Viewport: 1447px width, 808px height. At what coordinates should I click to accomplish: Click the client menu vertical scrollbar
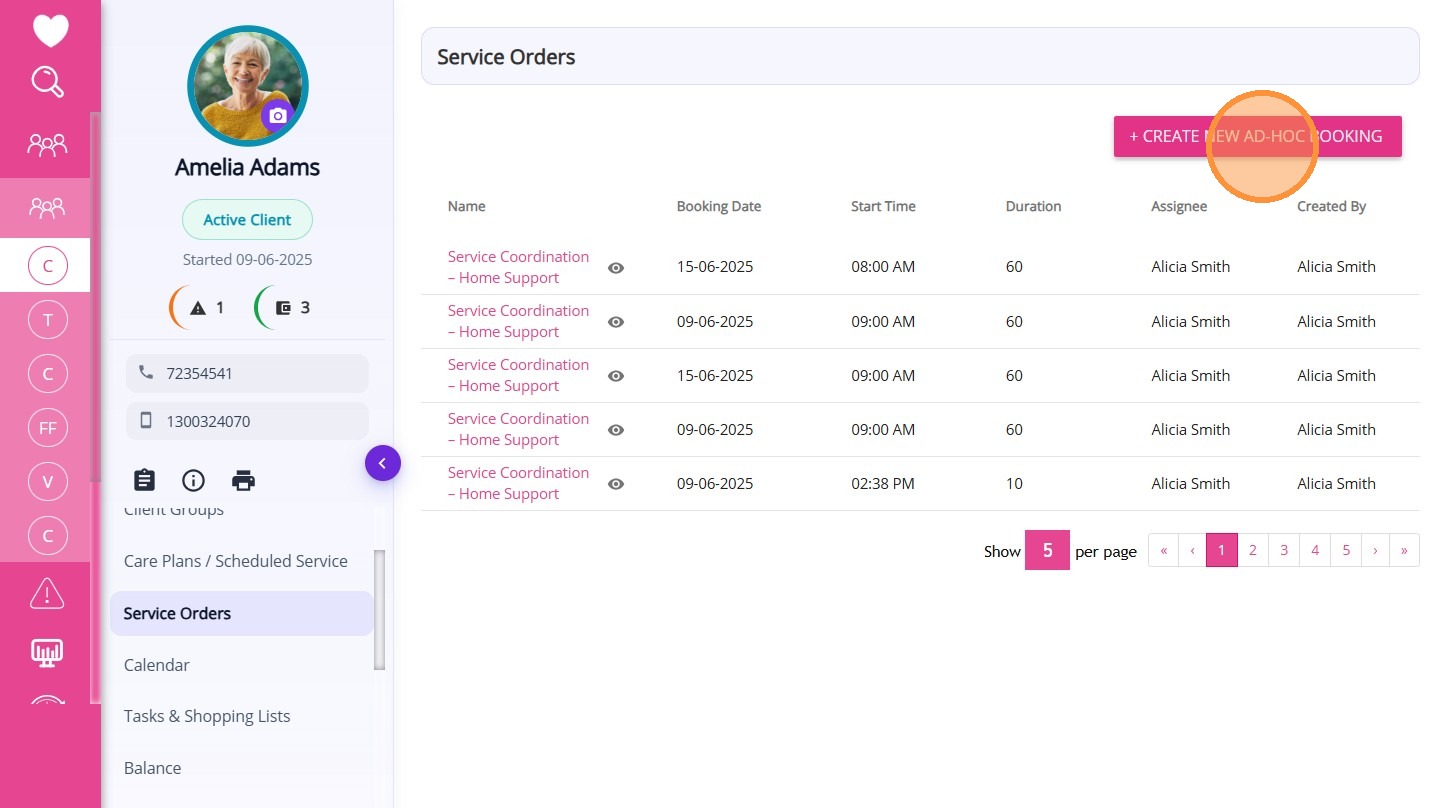tap(379, 608)
